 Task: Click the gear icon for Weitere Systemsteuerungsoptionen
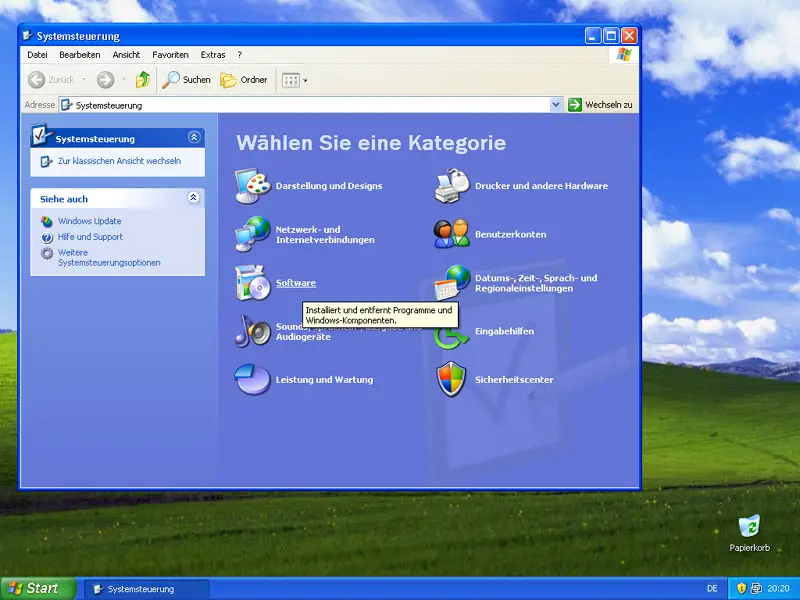[47, 253]
